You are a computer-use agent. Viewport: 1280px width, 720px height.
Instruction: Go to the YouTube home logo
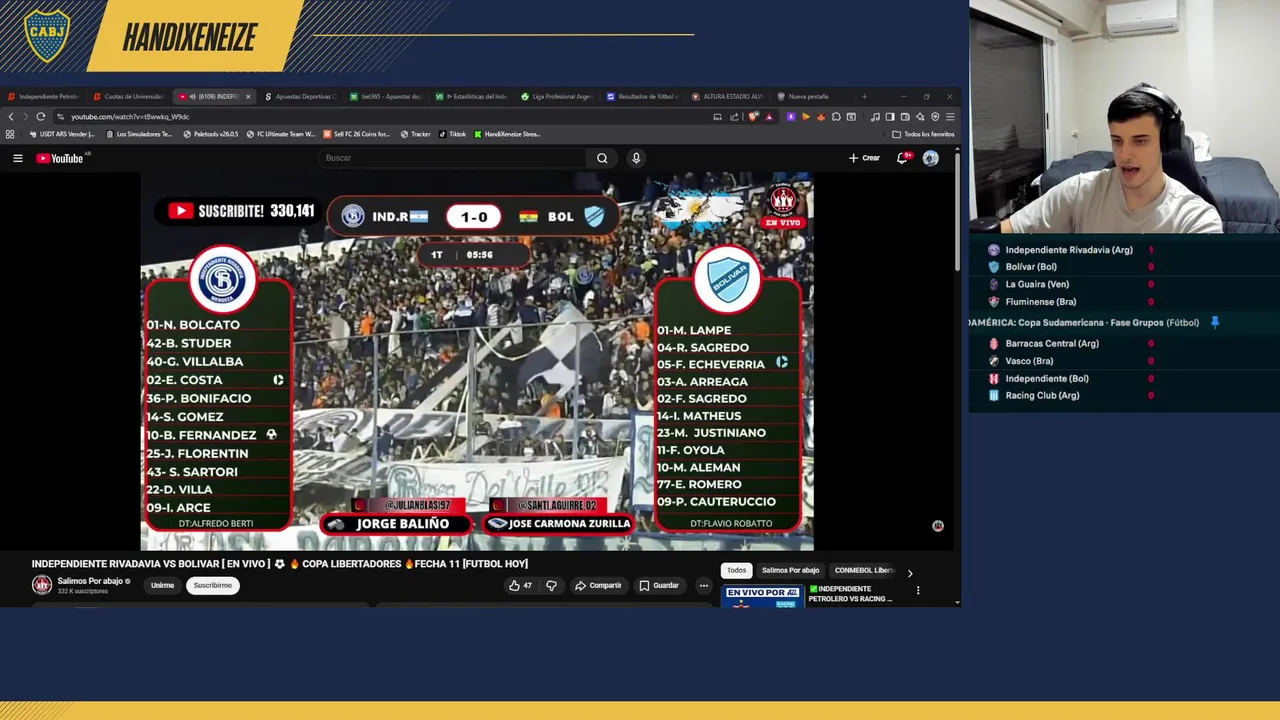(60, 158)
